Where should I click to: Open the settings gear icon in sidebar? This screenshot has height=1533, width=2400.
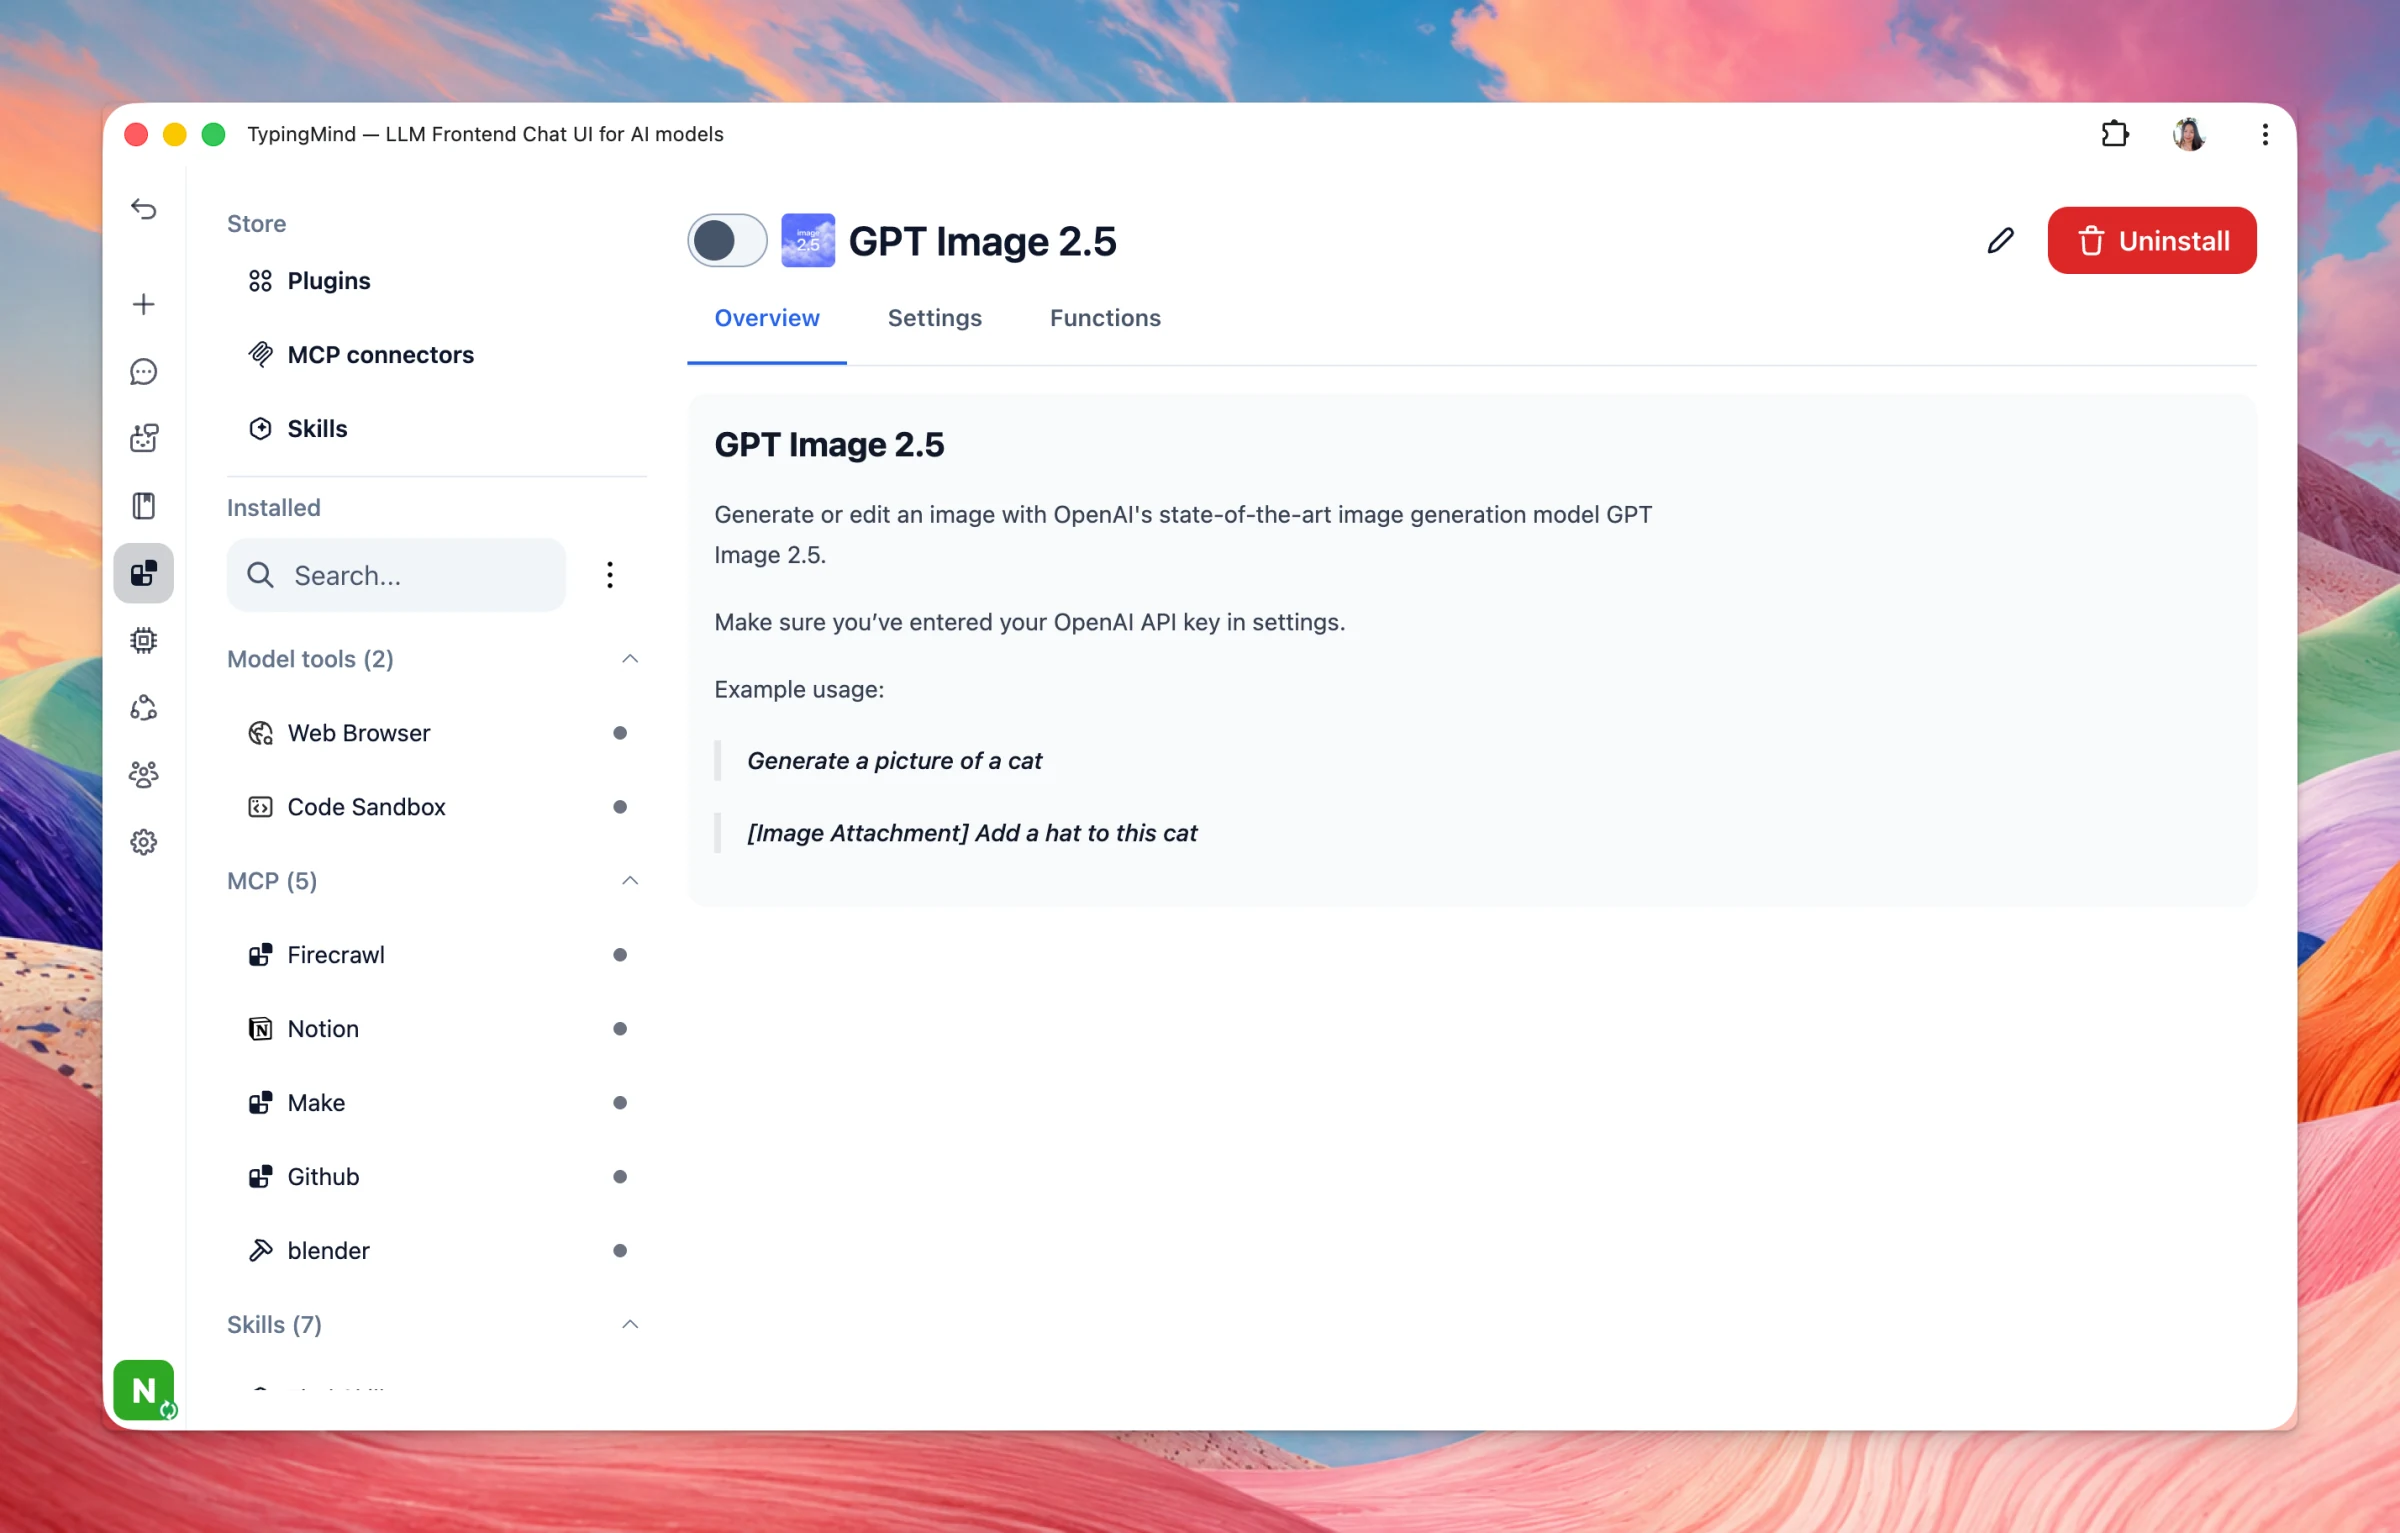[x=144, y=842]
